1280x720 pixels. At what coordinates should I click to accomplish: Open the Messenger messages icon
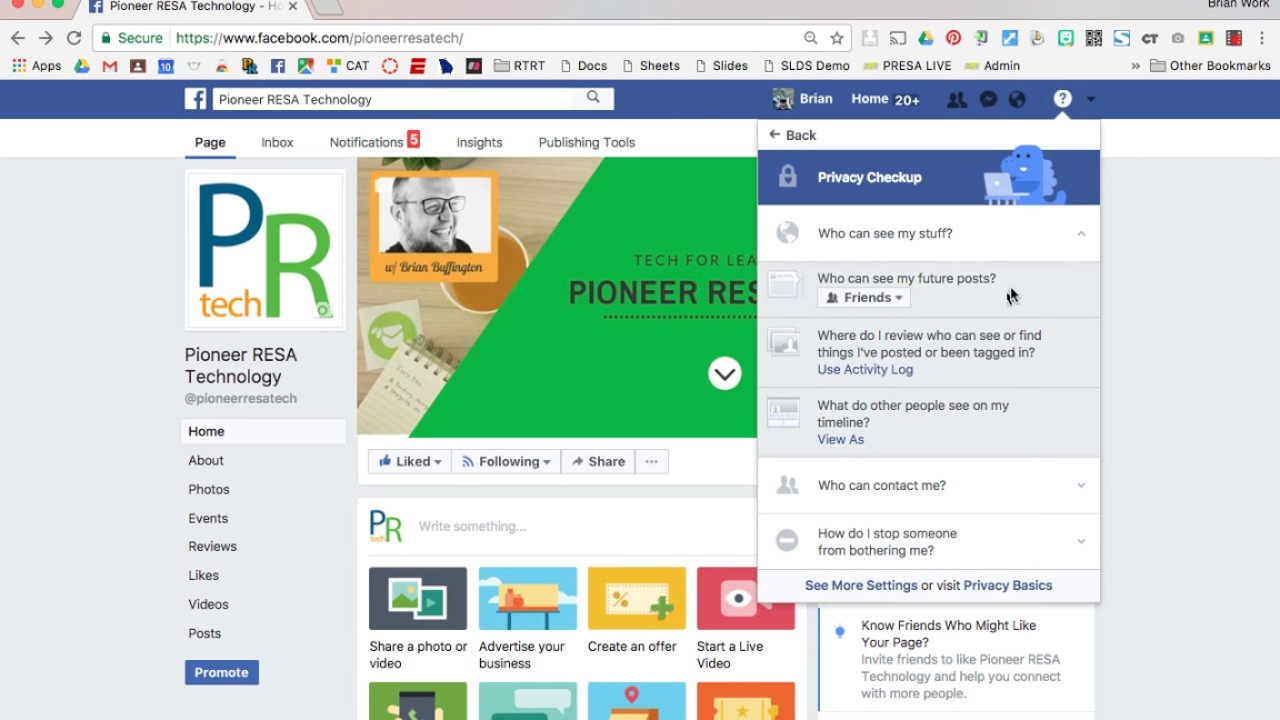pos(988,99)
